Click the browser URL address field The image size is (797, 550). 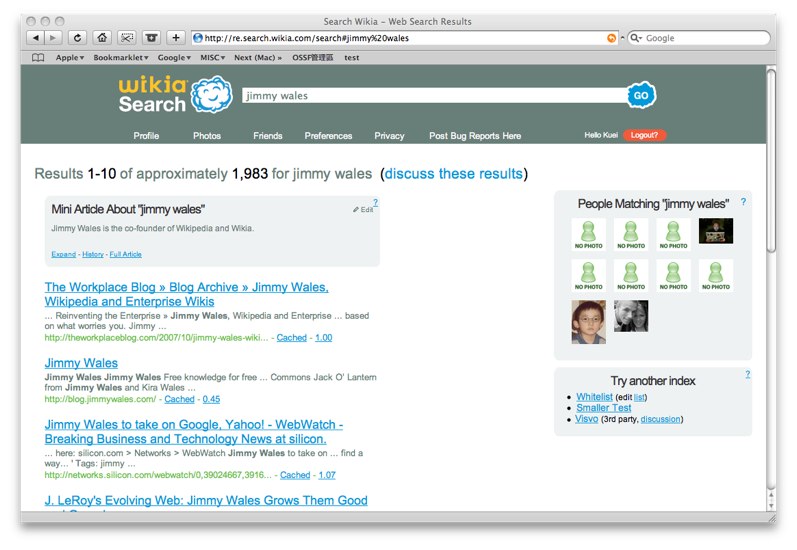point(404,38)
